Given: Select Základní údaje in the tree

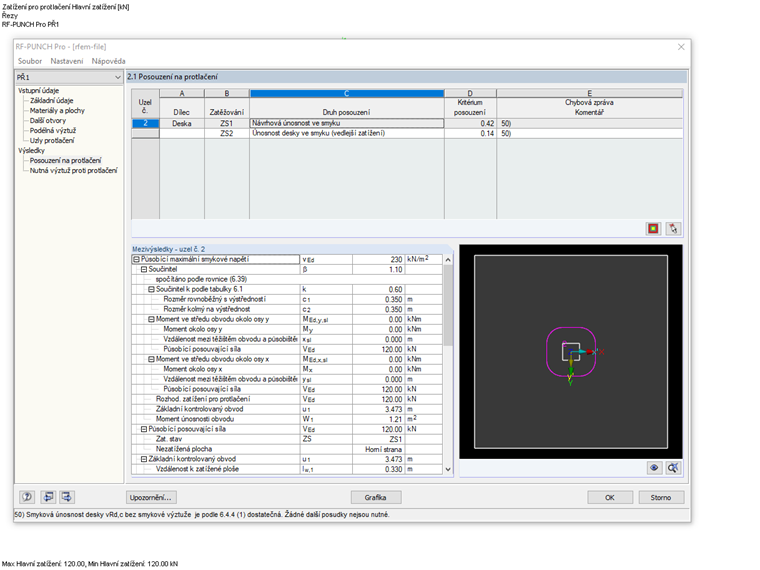Looking at the screenshot, I should click(51, 100).
